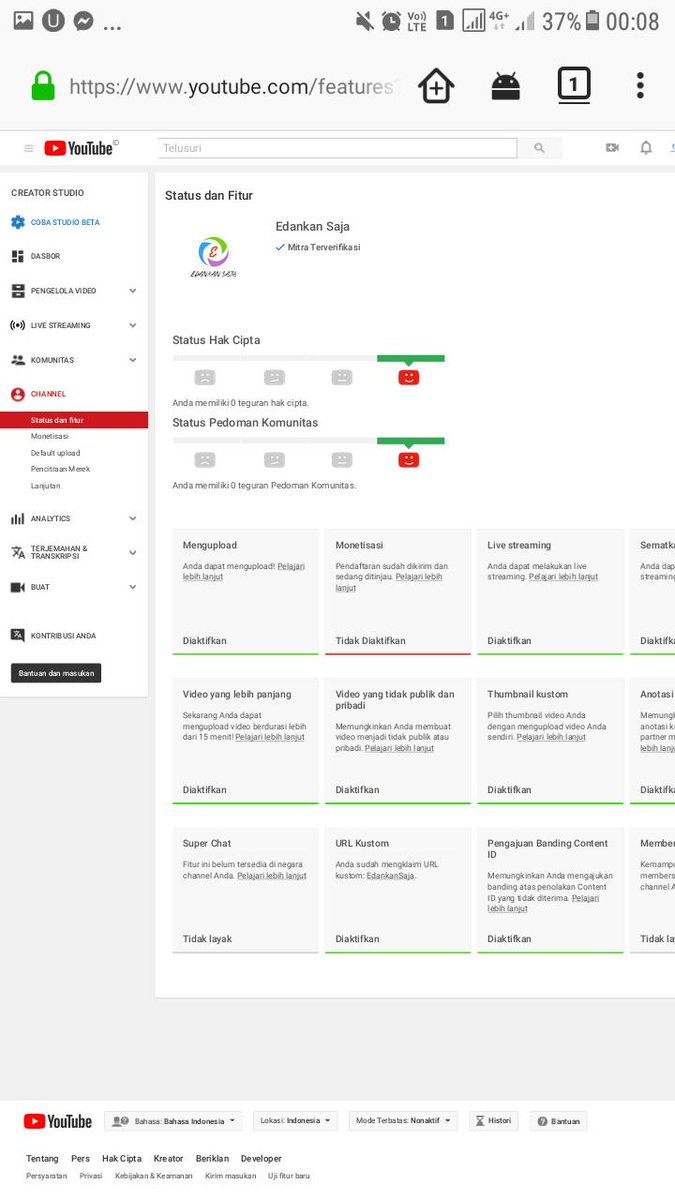Tap the browser home icon
This screenshot has width=675, height=1200.
click(x=436, y=87)
